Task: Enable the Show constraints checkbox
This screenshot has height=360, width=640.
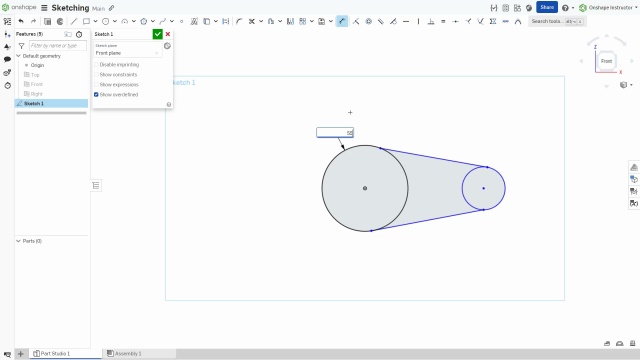Action: point(96,75)
